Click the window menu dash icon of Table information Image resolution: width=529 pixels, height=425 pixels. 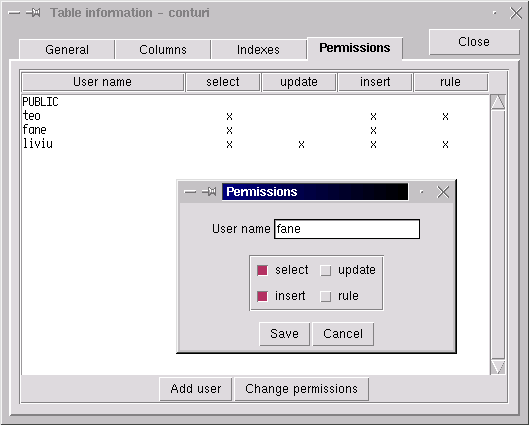pos(14,13)
